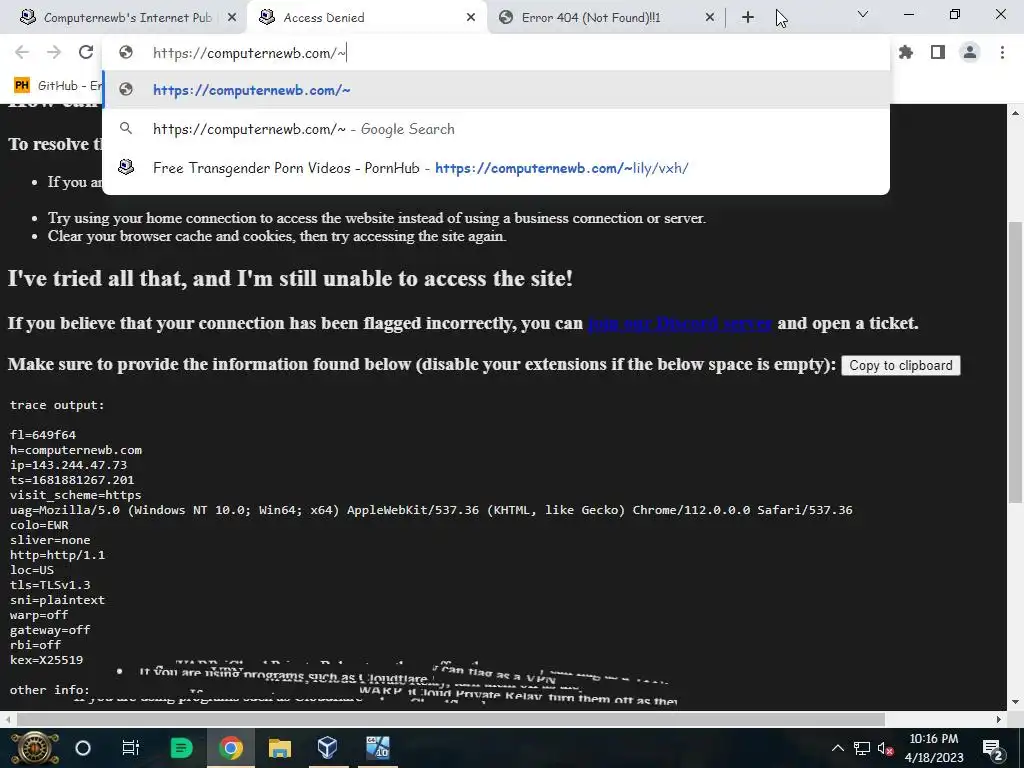Close the Access Denied tab
The height and width of the screenshot is (768, 1024).
point(471,18)
